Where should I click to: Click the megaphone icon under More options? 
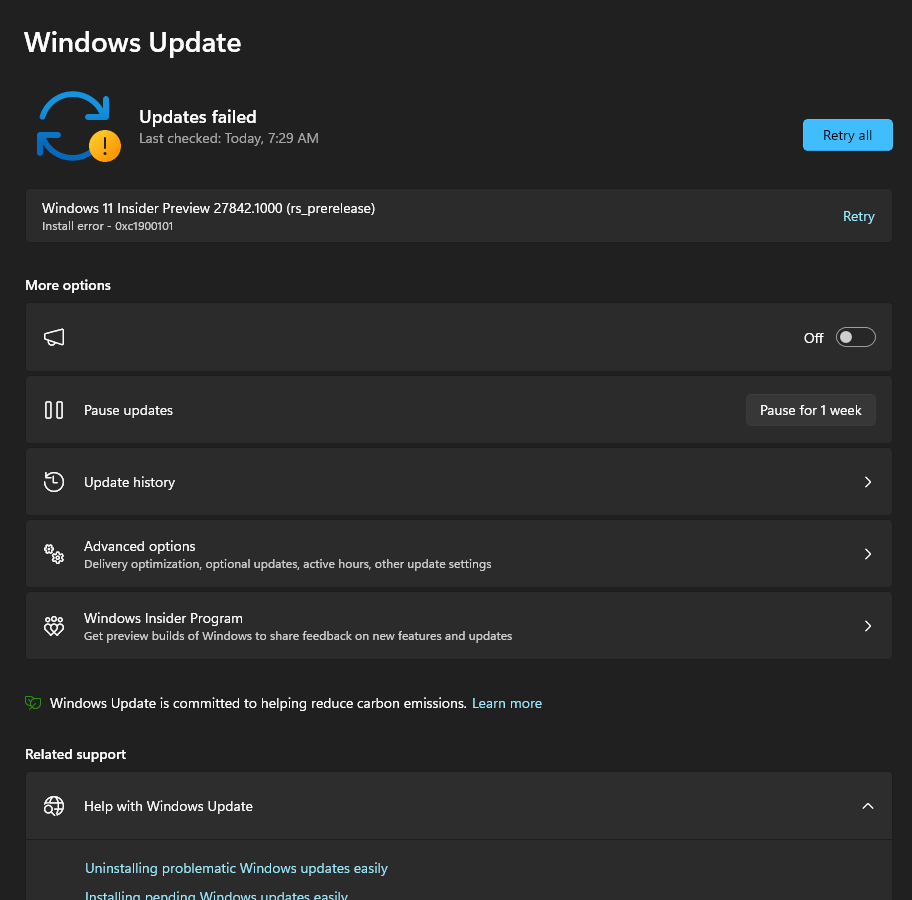(54, 337)
